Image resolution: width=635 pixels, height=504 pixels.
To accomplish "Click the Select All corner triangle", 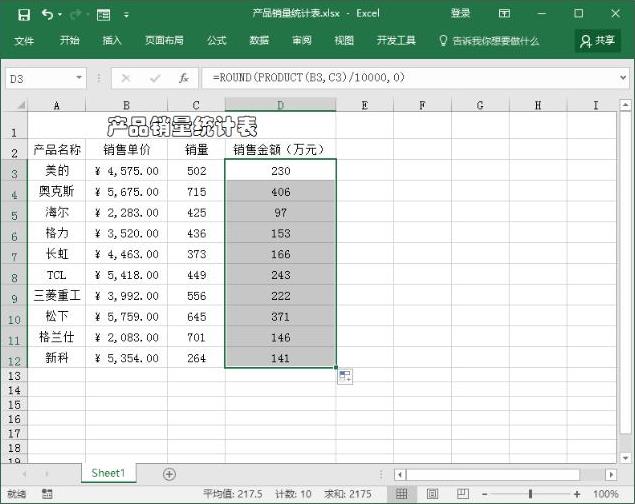I will [x=19, y=105].
